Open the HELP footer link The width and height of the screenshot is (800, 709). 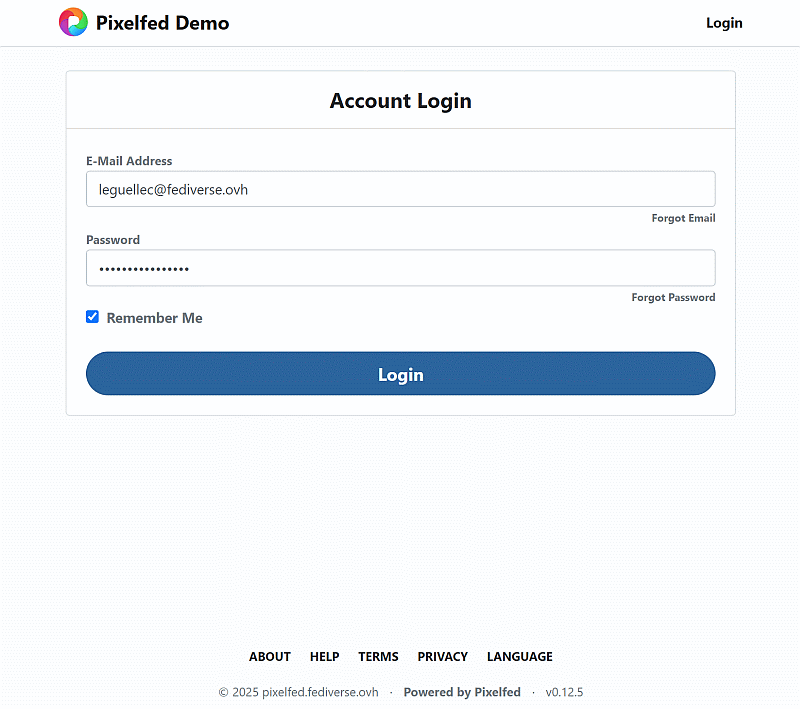tap(324, 657)
